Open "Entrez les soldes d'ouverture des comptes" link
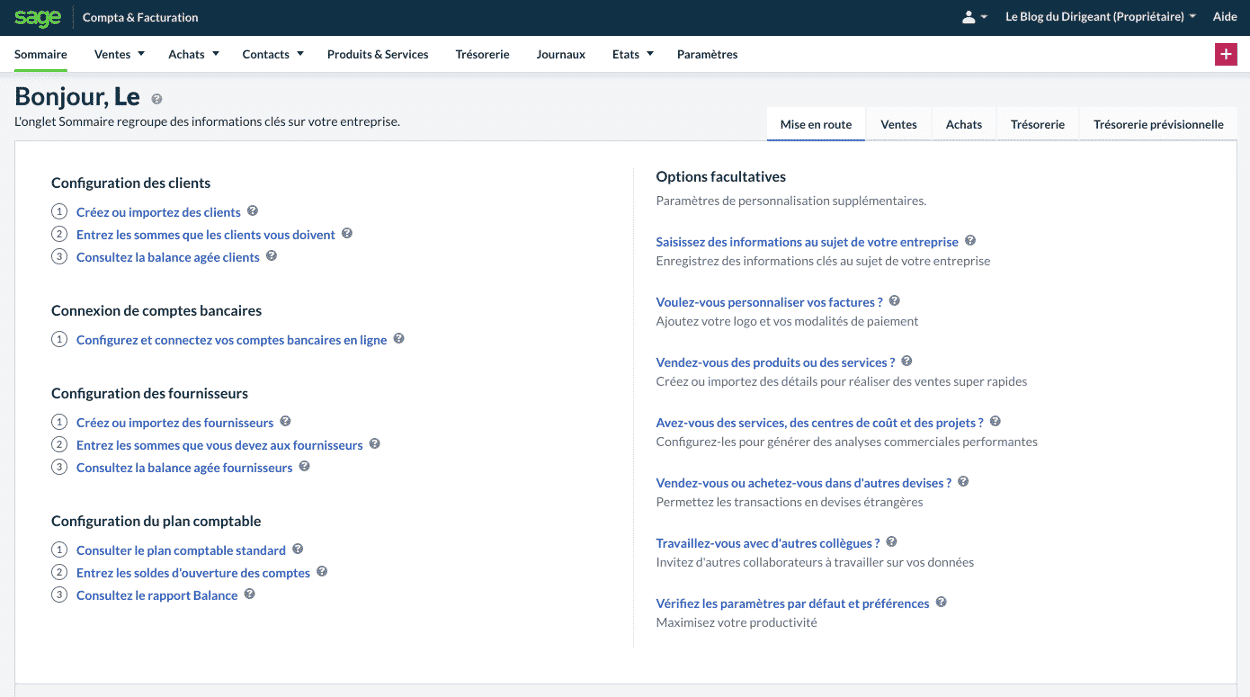 [194, 572]
